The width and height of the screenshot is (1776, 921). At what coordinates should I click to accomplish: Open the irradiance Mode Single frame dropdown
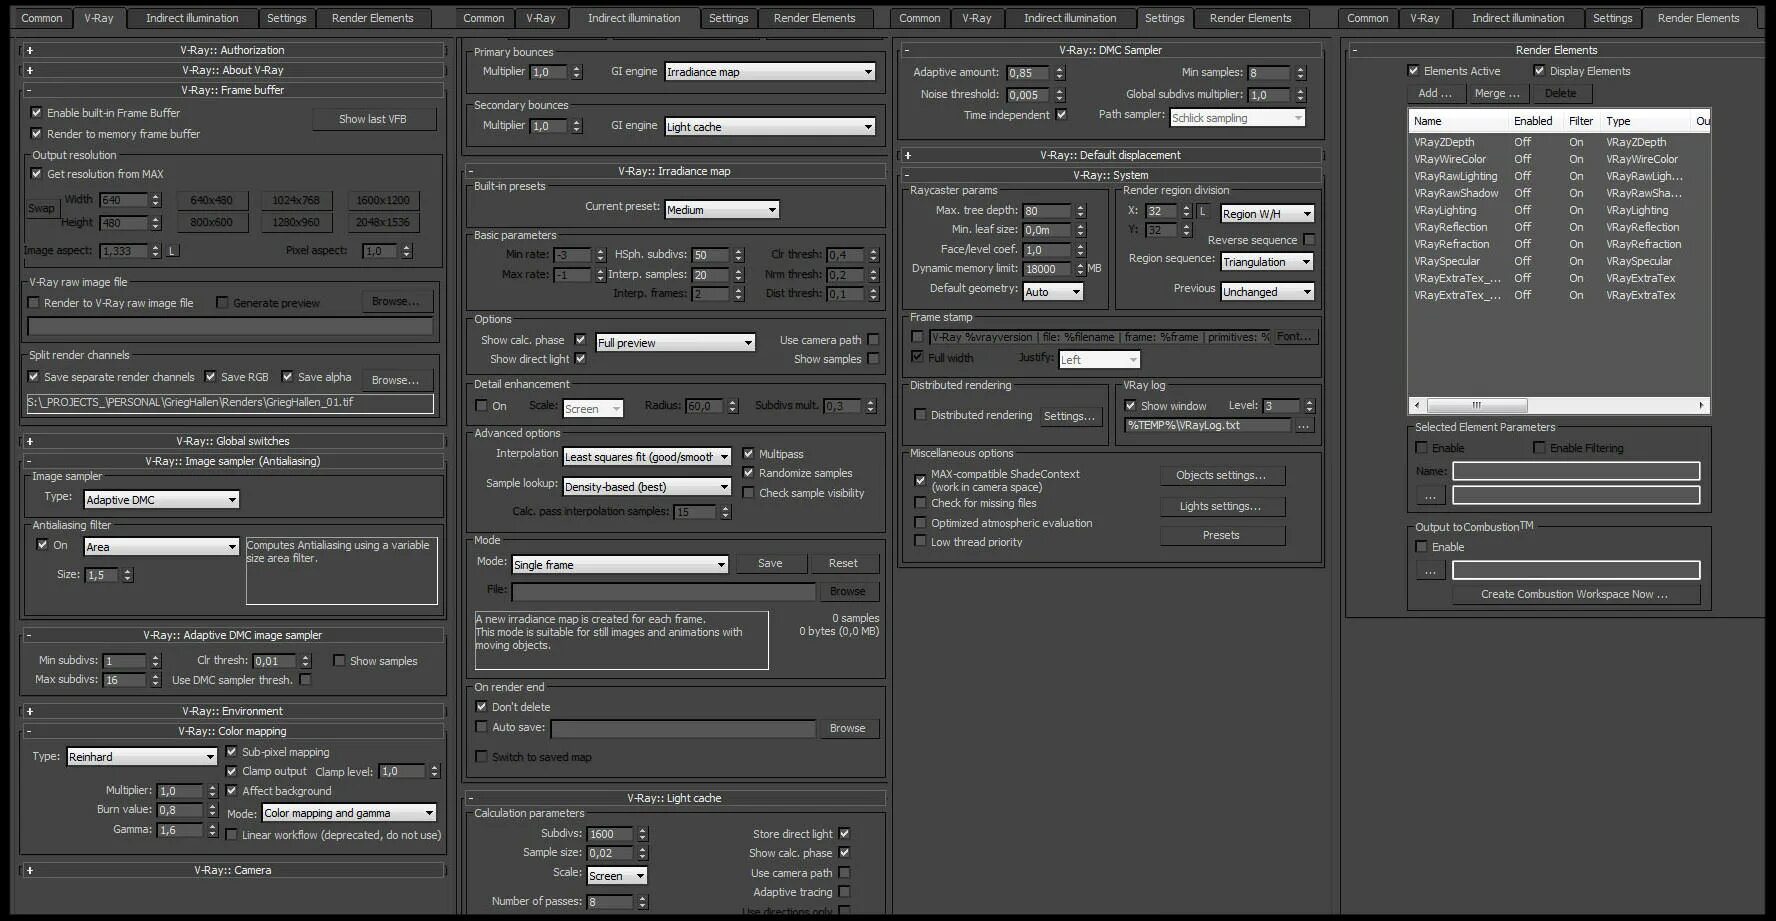click(x=620, y=565)
